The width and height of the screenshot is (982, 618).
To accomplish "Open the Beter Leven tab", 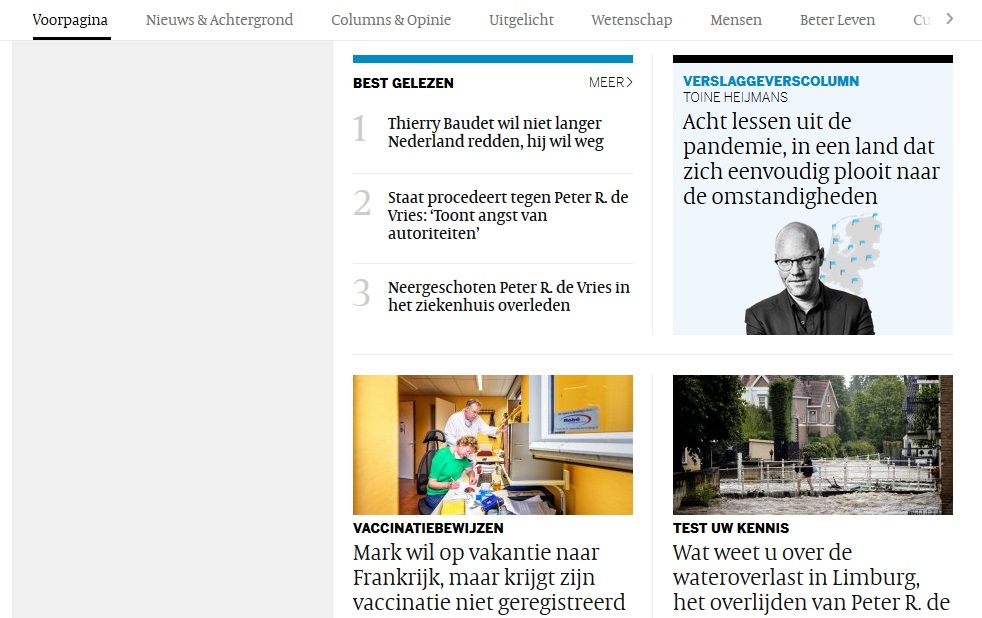I will (x=837, y=20).
